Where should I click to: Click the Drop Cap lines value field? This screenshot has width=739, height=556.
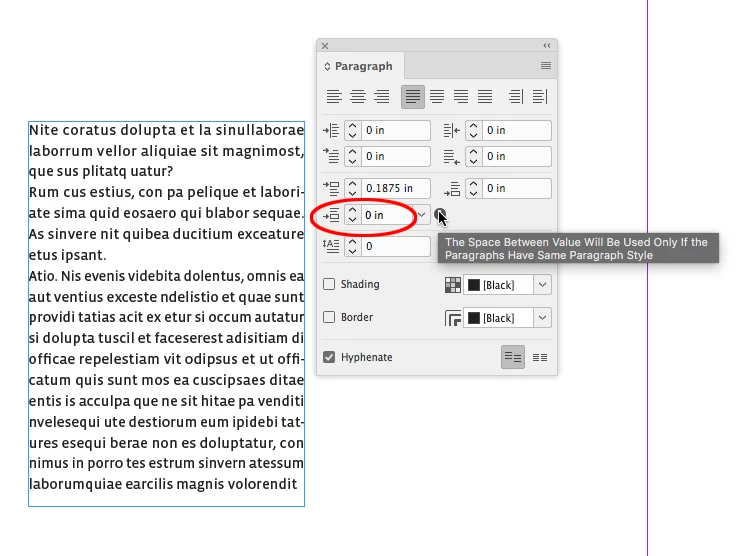pyautogui.click(x=395, y=246)
